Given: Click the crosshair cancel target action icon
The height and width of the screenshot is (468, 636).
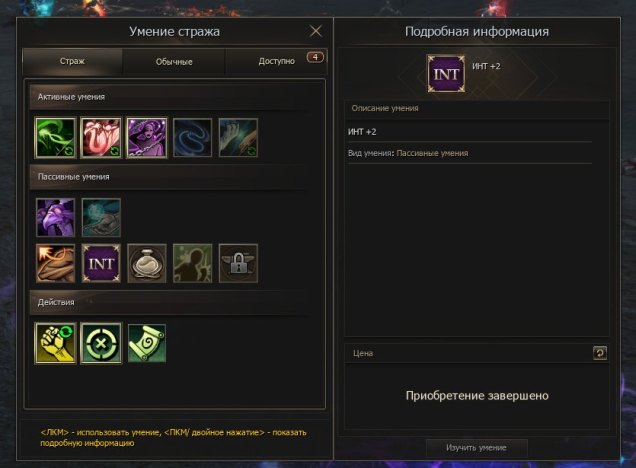Looking at the screenshot, I should [101, 343].
